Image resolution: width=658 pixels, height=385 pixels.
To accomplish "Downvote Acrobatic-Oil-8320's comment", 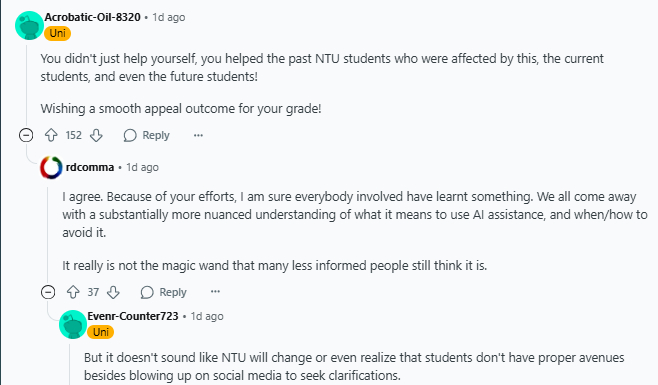I will (96, 135).
